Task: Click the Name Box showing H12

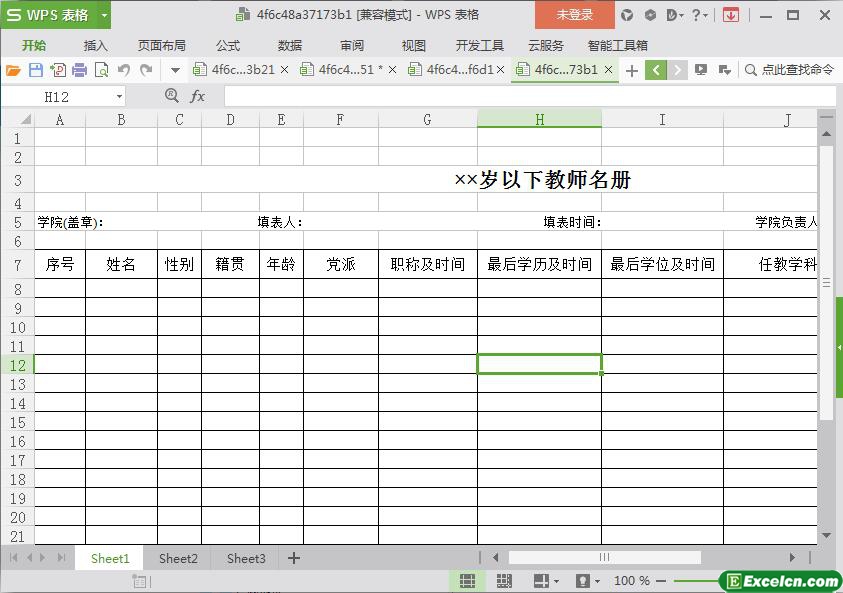Action: tap(57, 97)
